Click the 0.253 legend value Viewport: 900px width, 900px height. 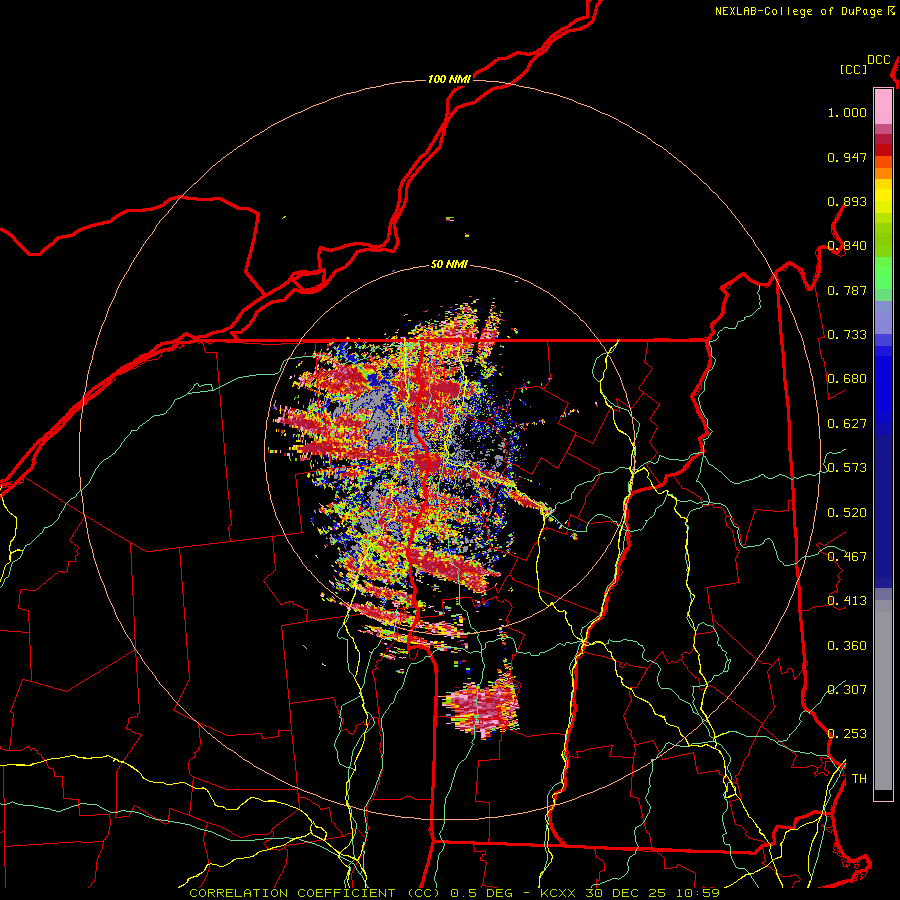pyautogui.click(x=847, y=734)
